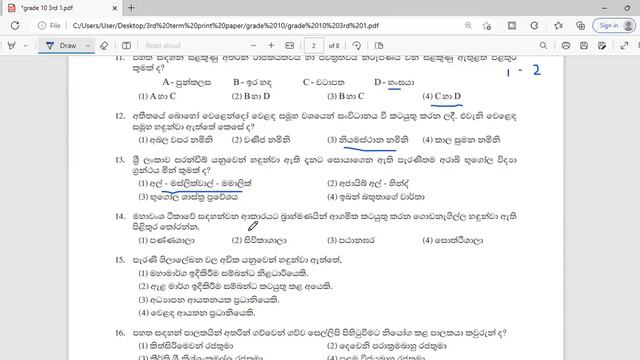
Task: Open browser extensions icon
Action: coord(534,26)
